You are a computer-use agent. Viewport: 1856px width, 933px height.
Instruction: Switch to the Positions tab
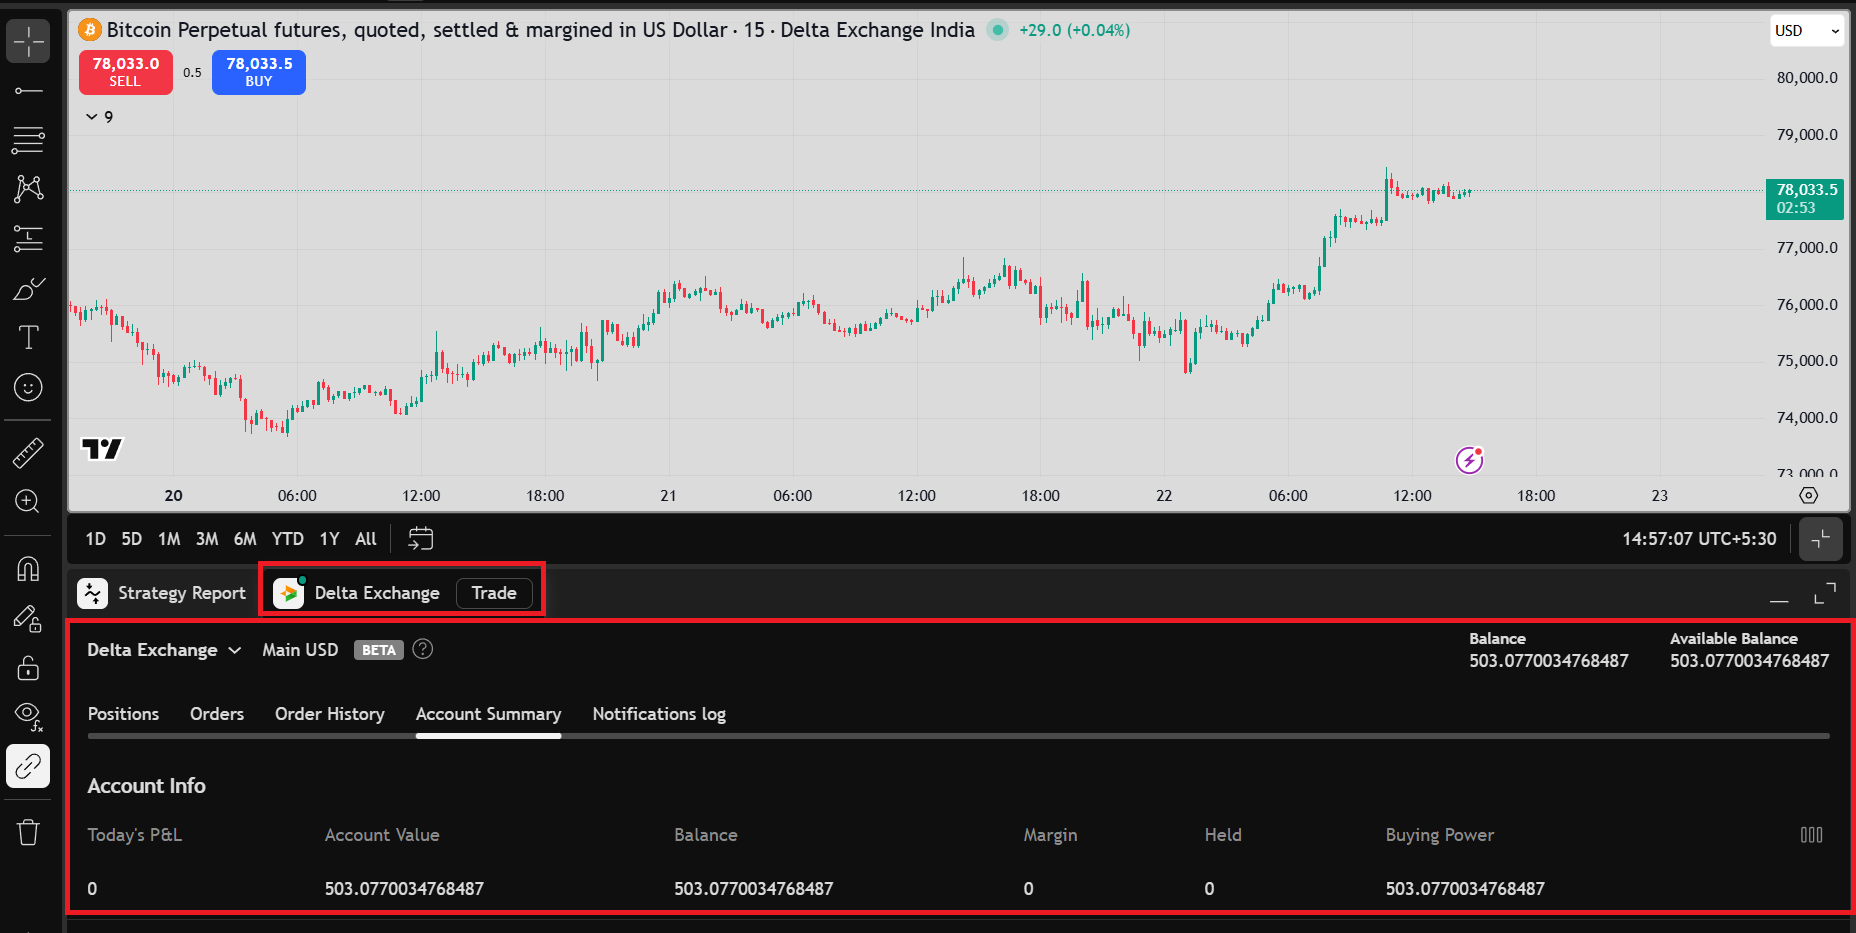tap(123, 714)
